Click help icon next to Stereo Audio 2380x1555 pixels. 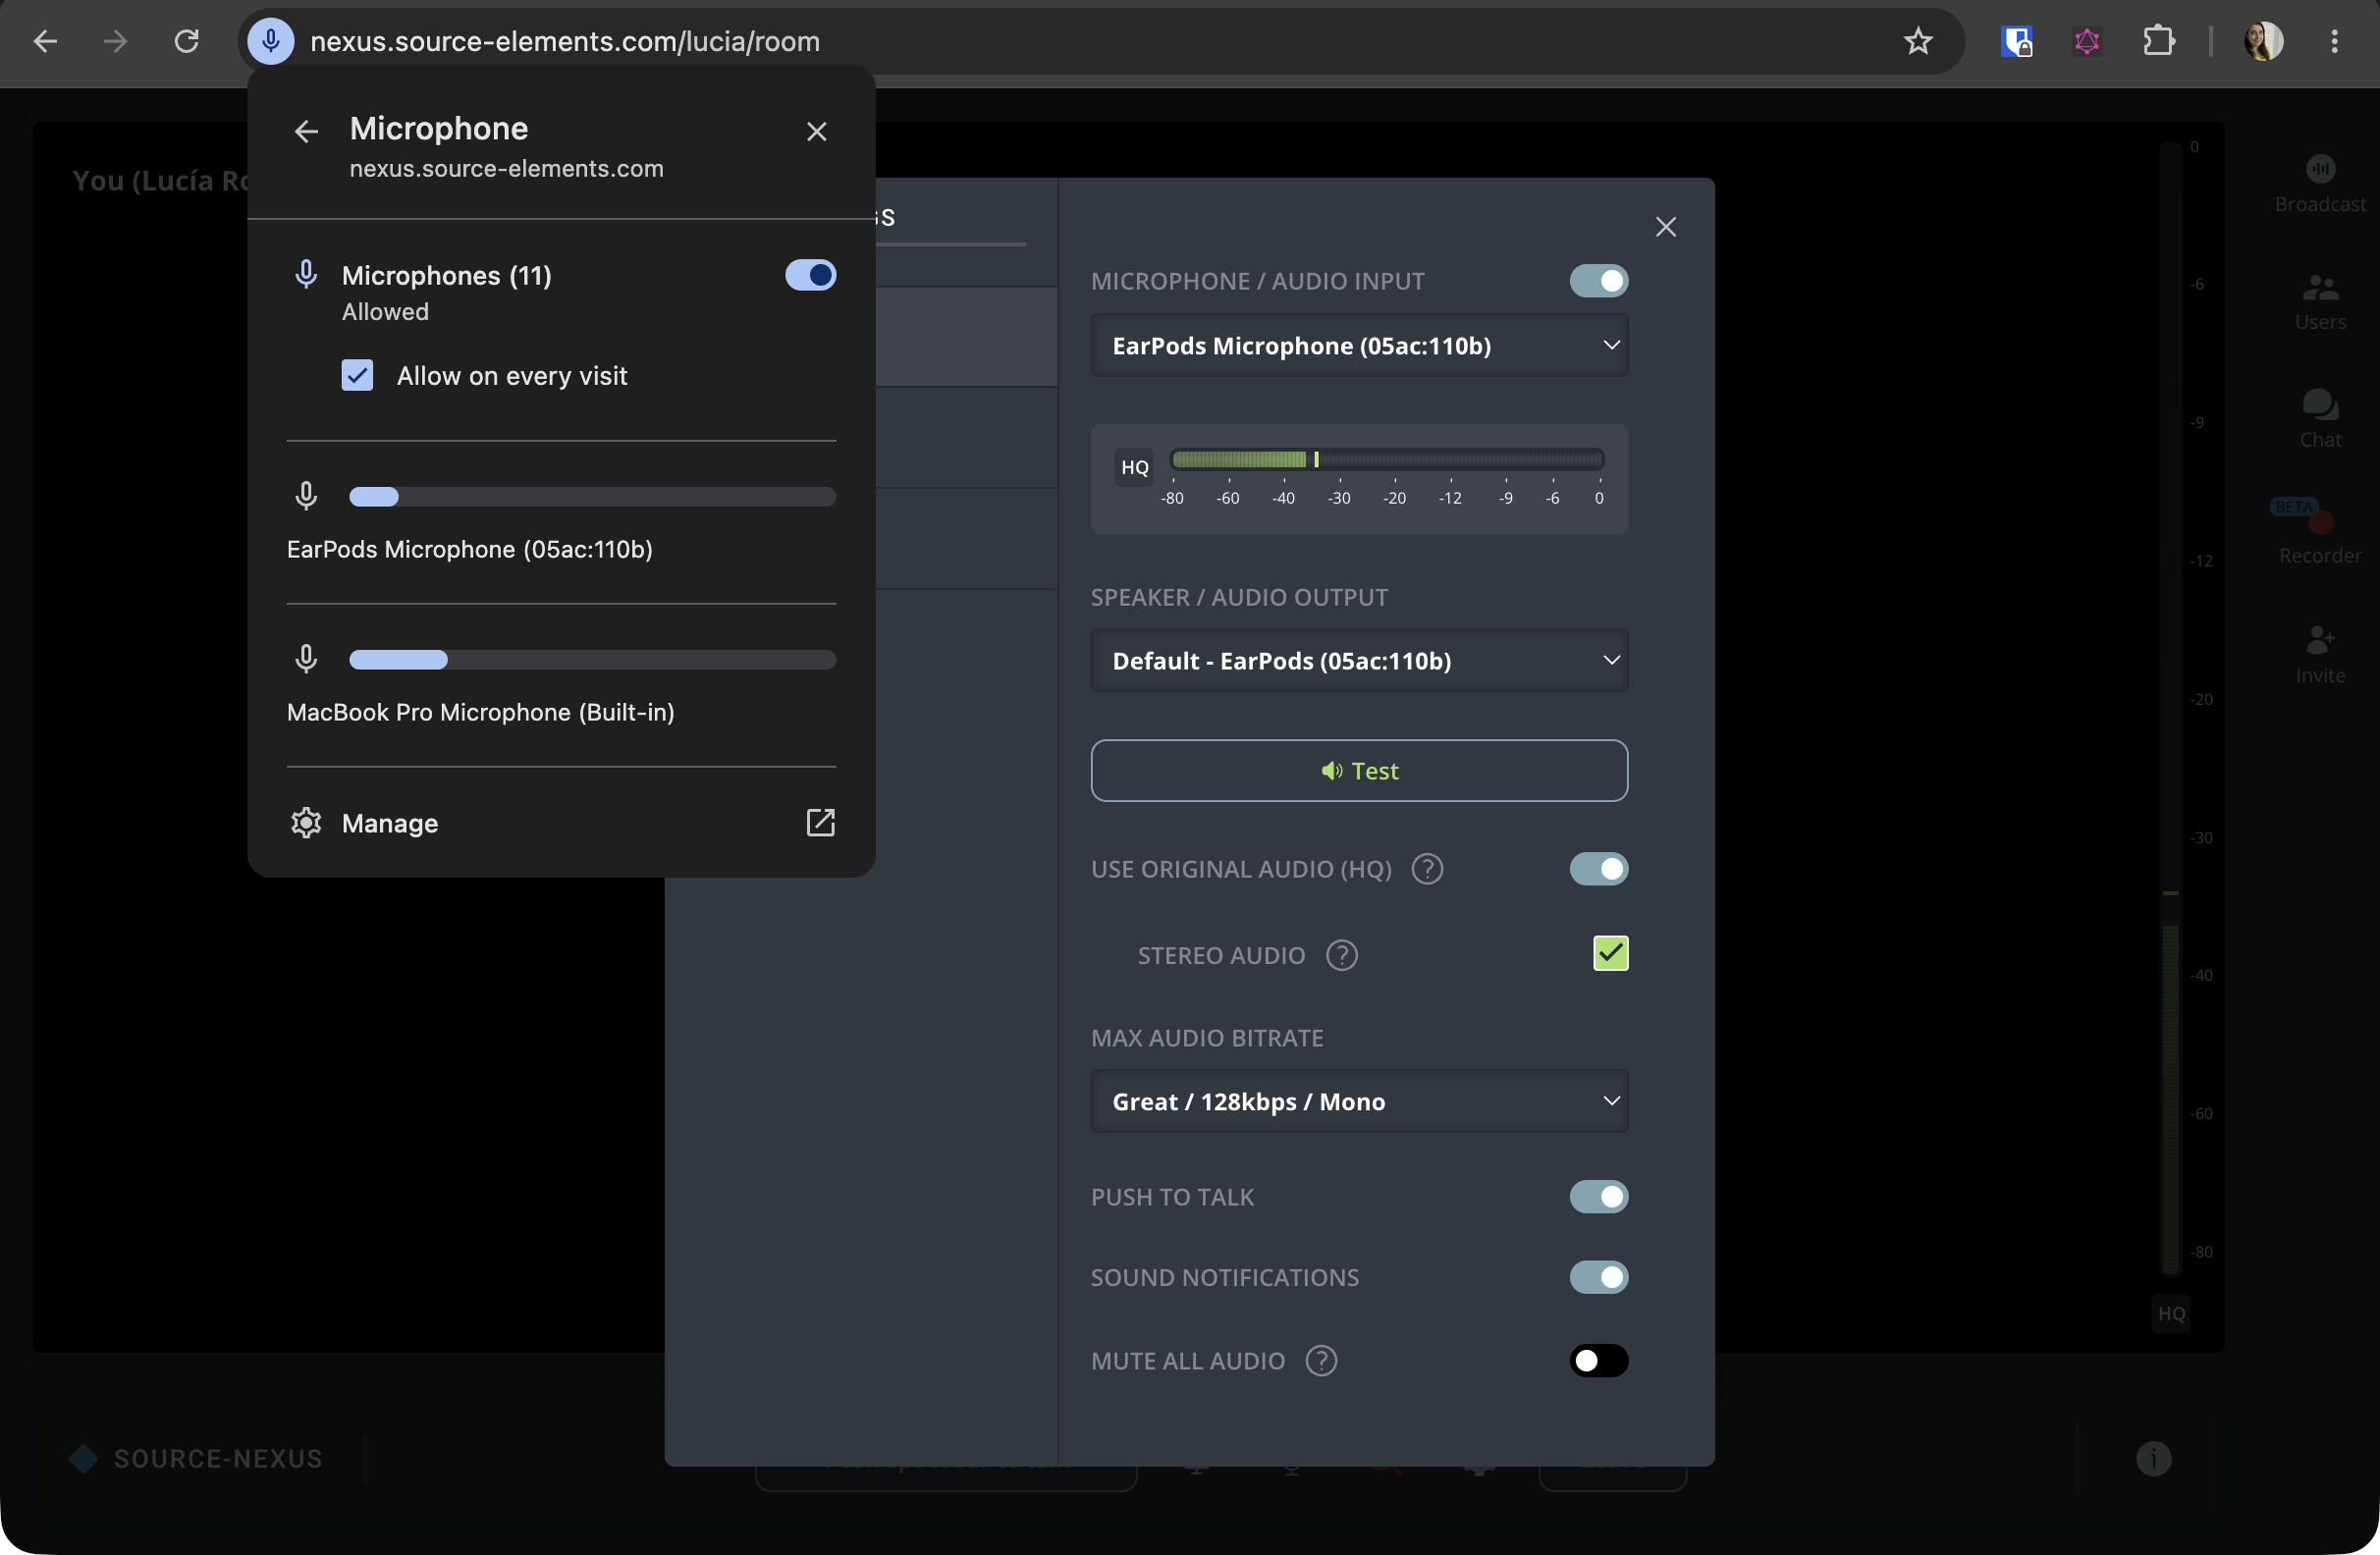[1341, 955]
